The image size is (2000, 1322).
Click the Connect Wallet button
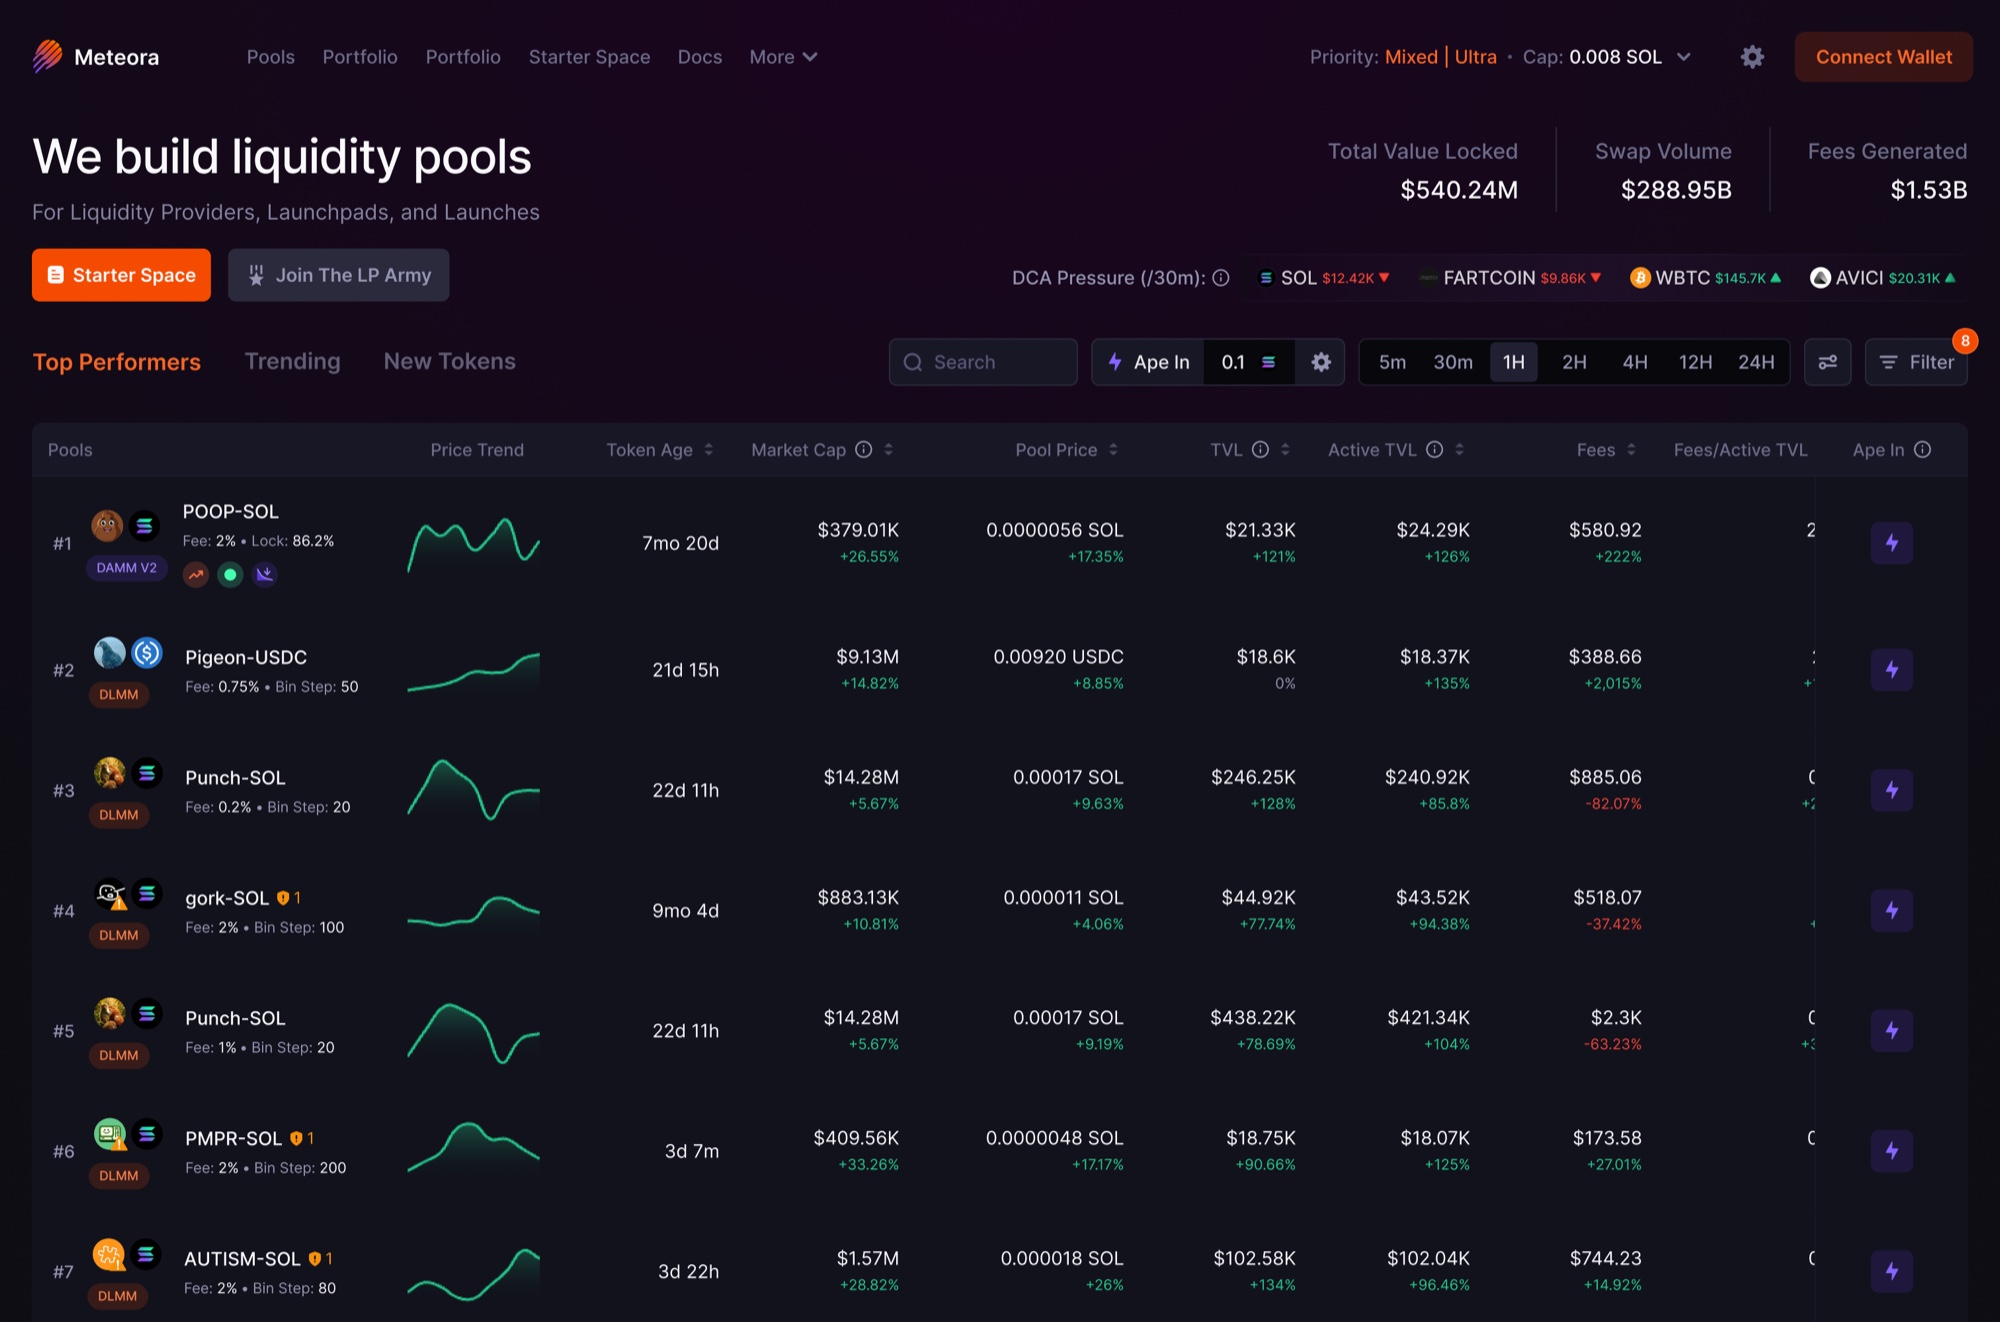tap(1884, 57)
